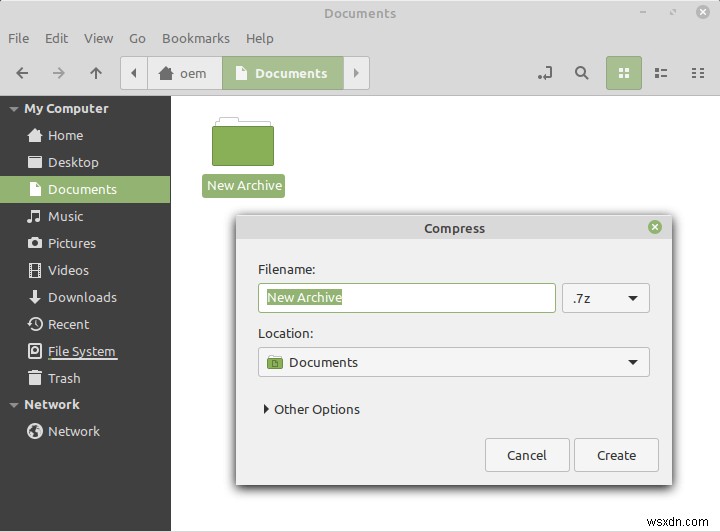The height and width of the screenshot is (532, 720).
Task: Open the Location Documents dropdown
Action: [453, 362]
